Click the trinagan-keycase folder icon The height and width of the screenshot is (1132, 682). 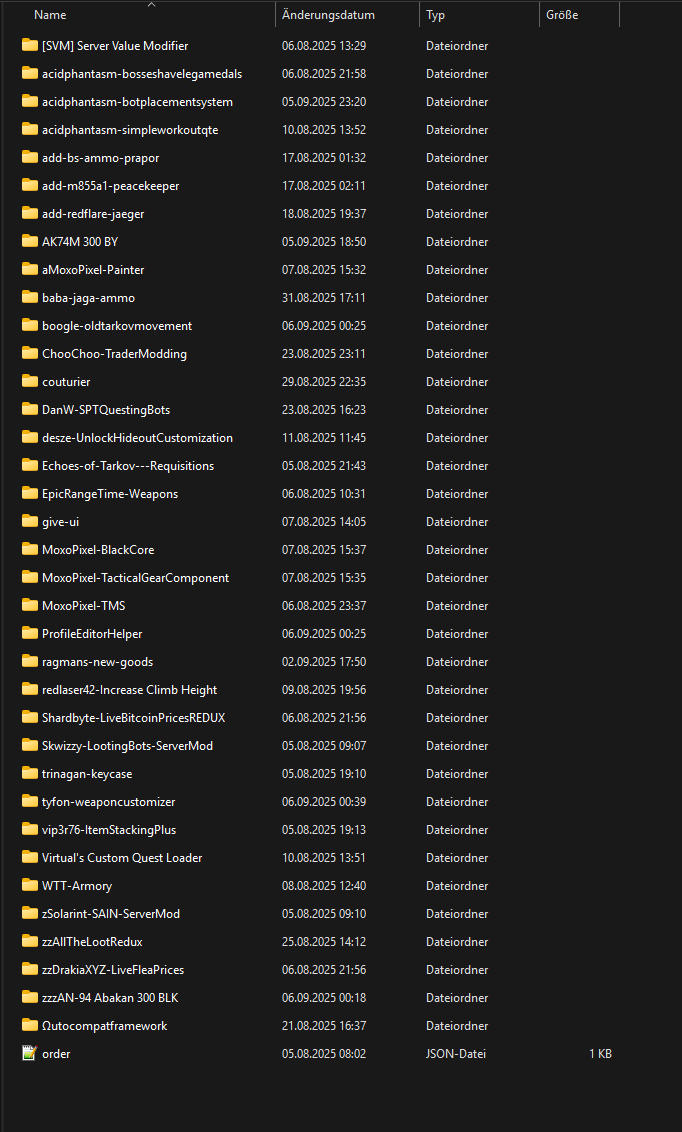coord(30,774)
